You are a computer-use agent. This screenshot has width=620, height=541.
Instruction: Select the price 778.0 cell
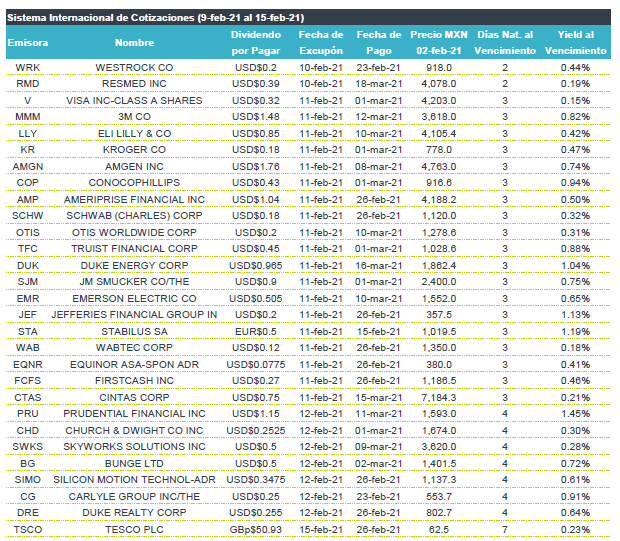click(439, 150)
